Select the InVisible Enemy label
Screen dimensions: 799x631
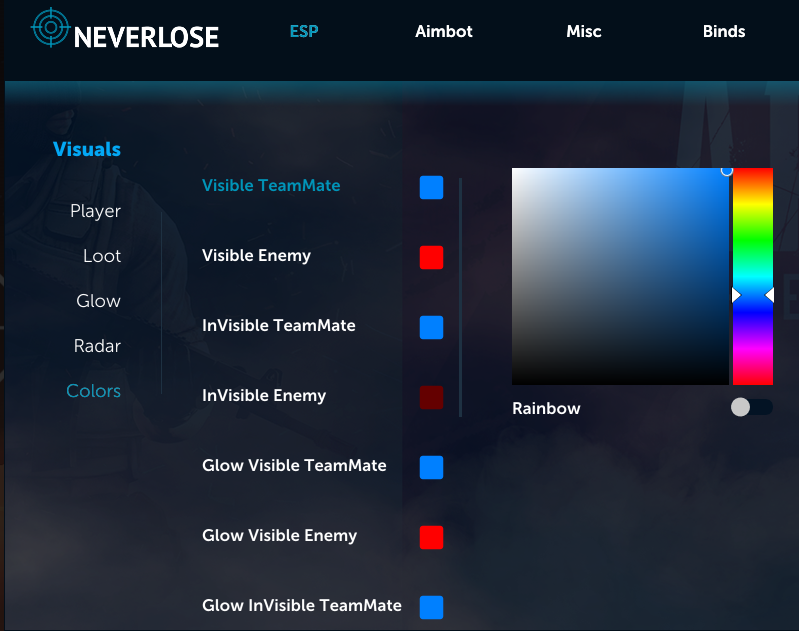point(264,396)
